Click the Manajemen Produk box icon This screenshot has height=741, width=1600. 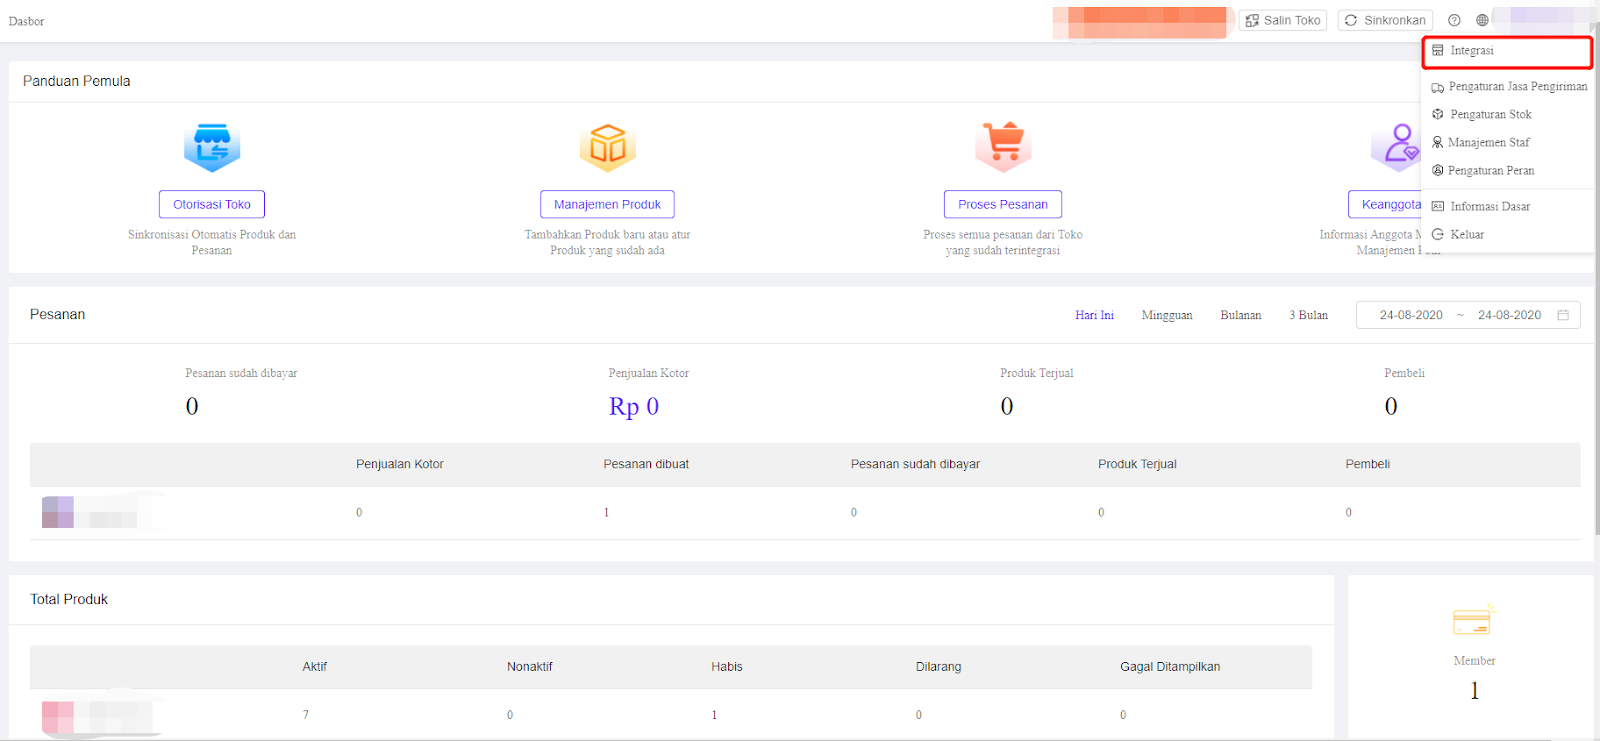tap(607, 147)
